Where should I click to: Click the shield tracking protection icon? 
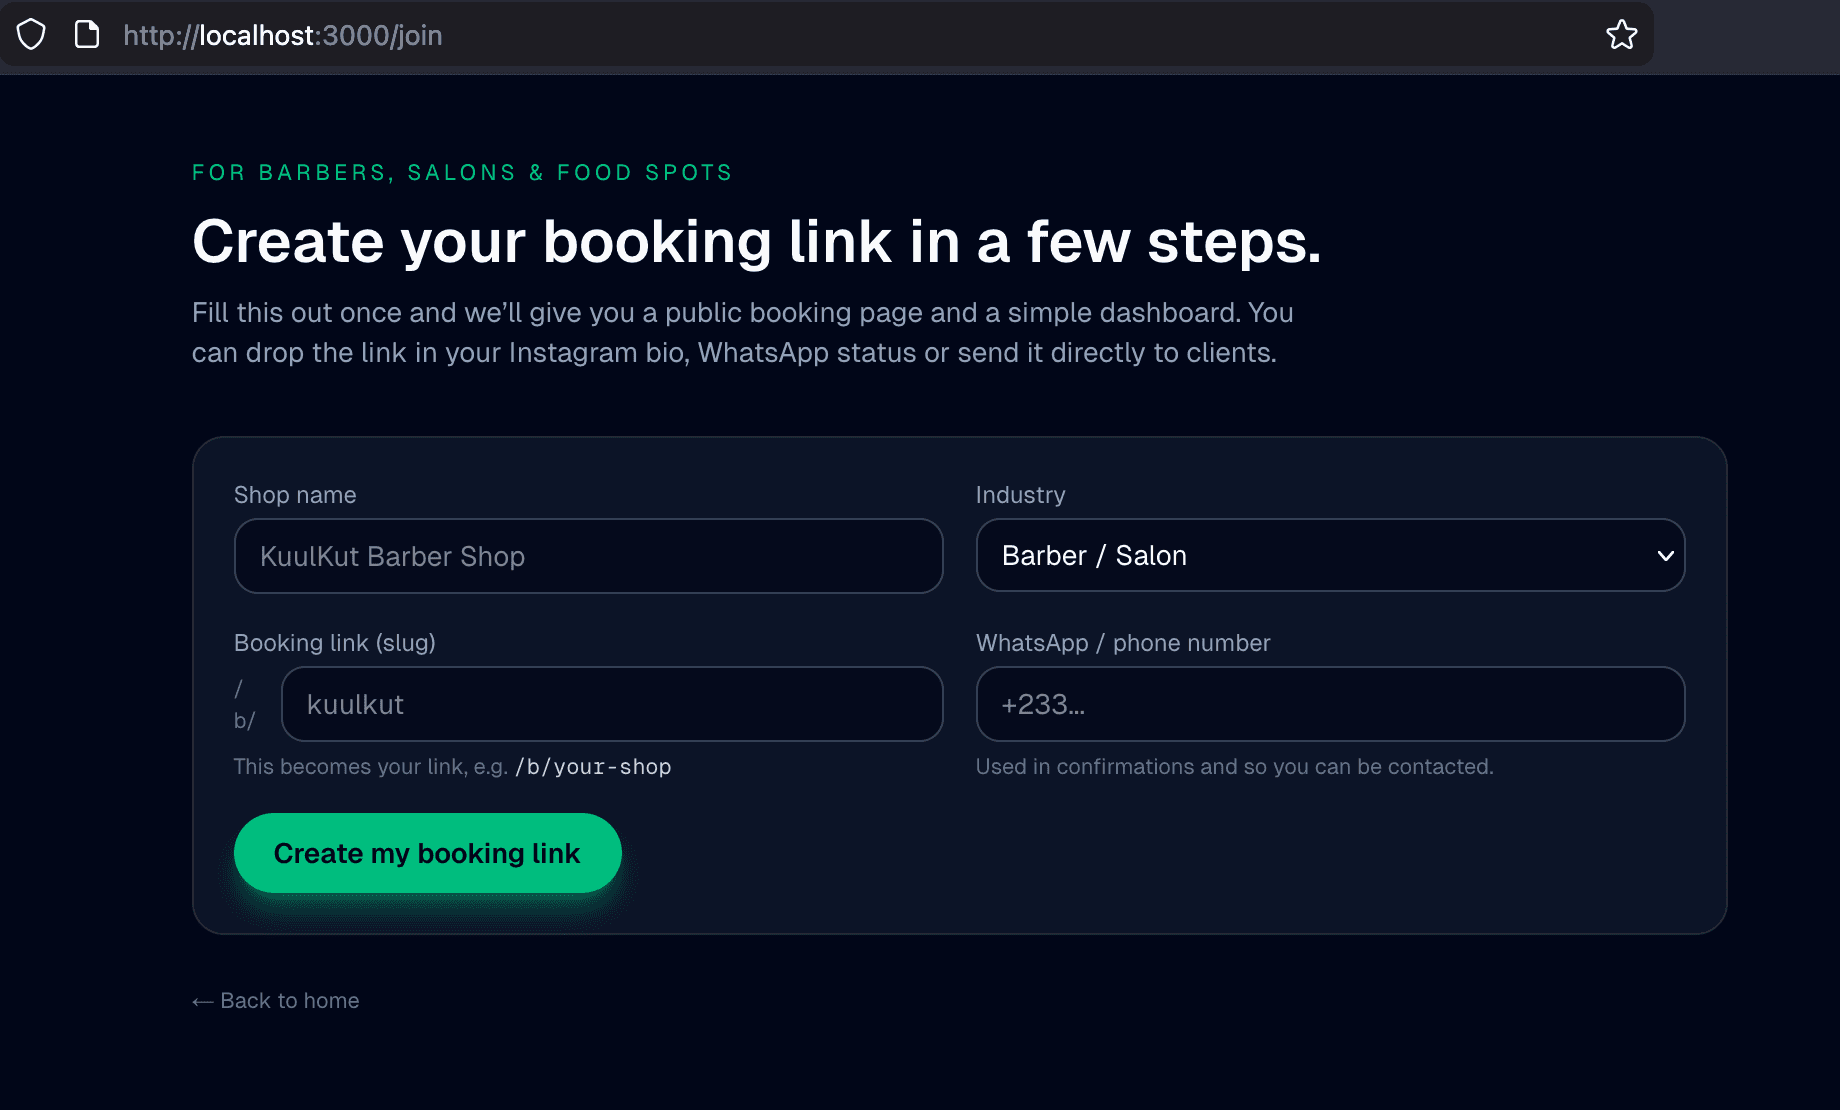(31, 35)
